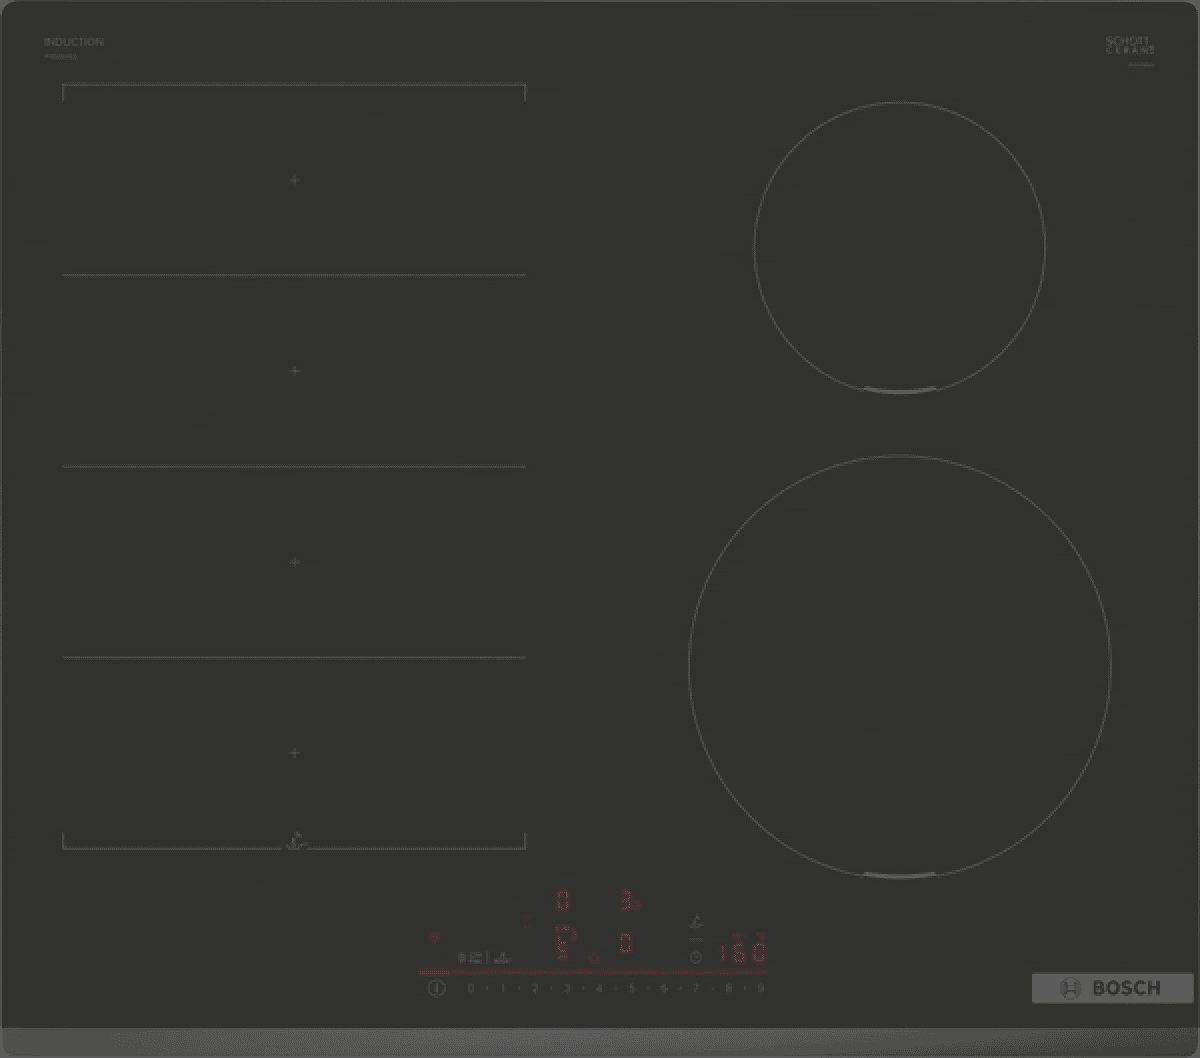Select the top-left cooking zone display
This screenshot has width=1200, height=1058.
[x=562, y=901]
